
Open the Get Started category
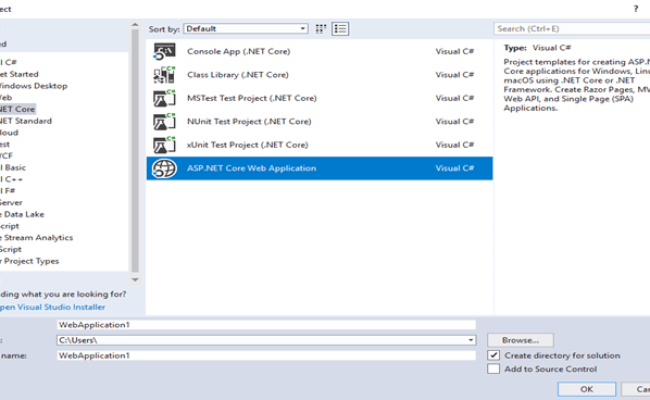click(19, 74)
